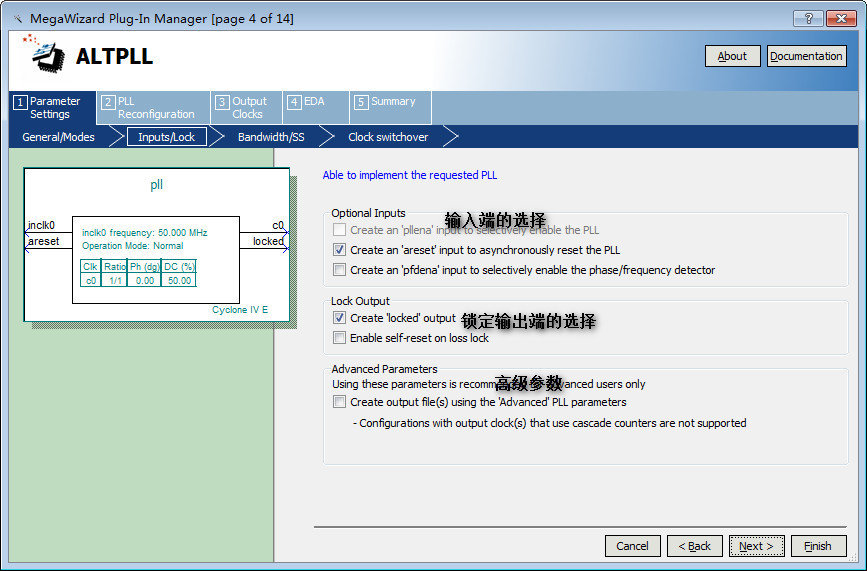Image resolution: width=867 pixels, height=571 pixels.
Task: Enable self-reset on loss lock
Action: click(340, 337)
